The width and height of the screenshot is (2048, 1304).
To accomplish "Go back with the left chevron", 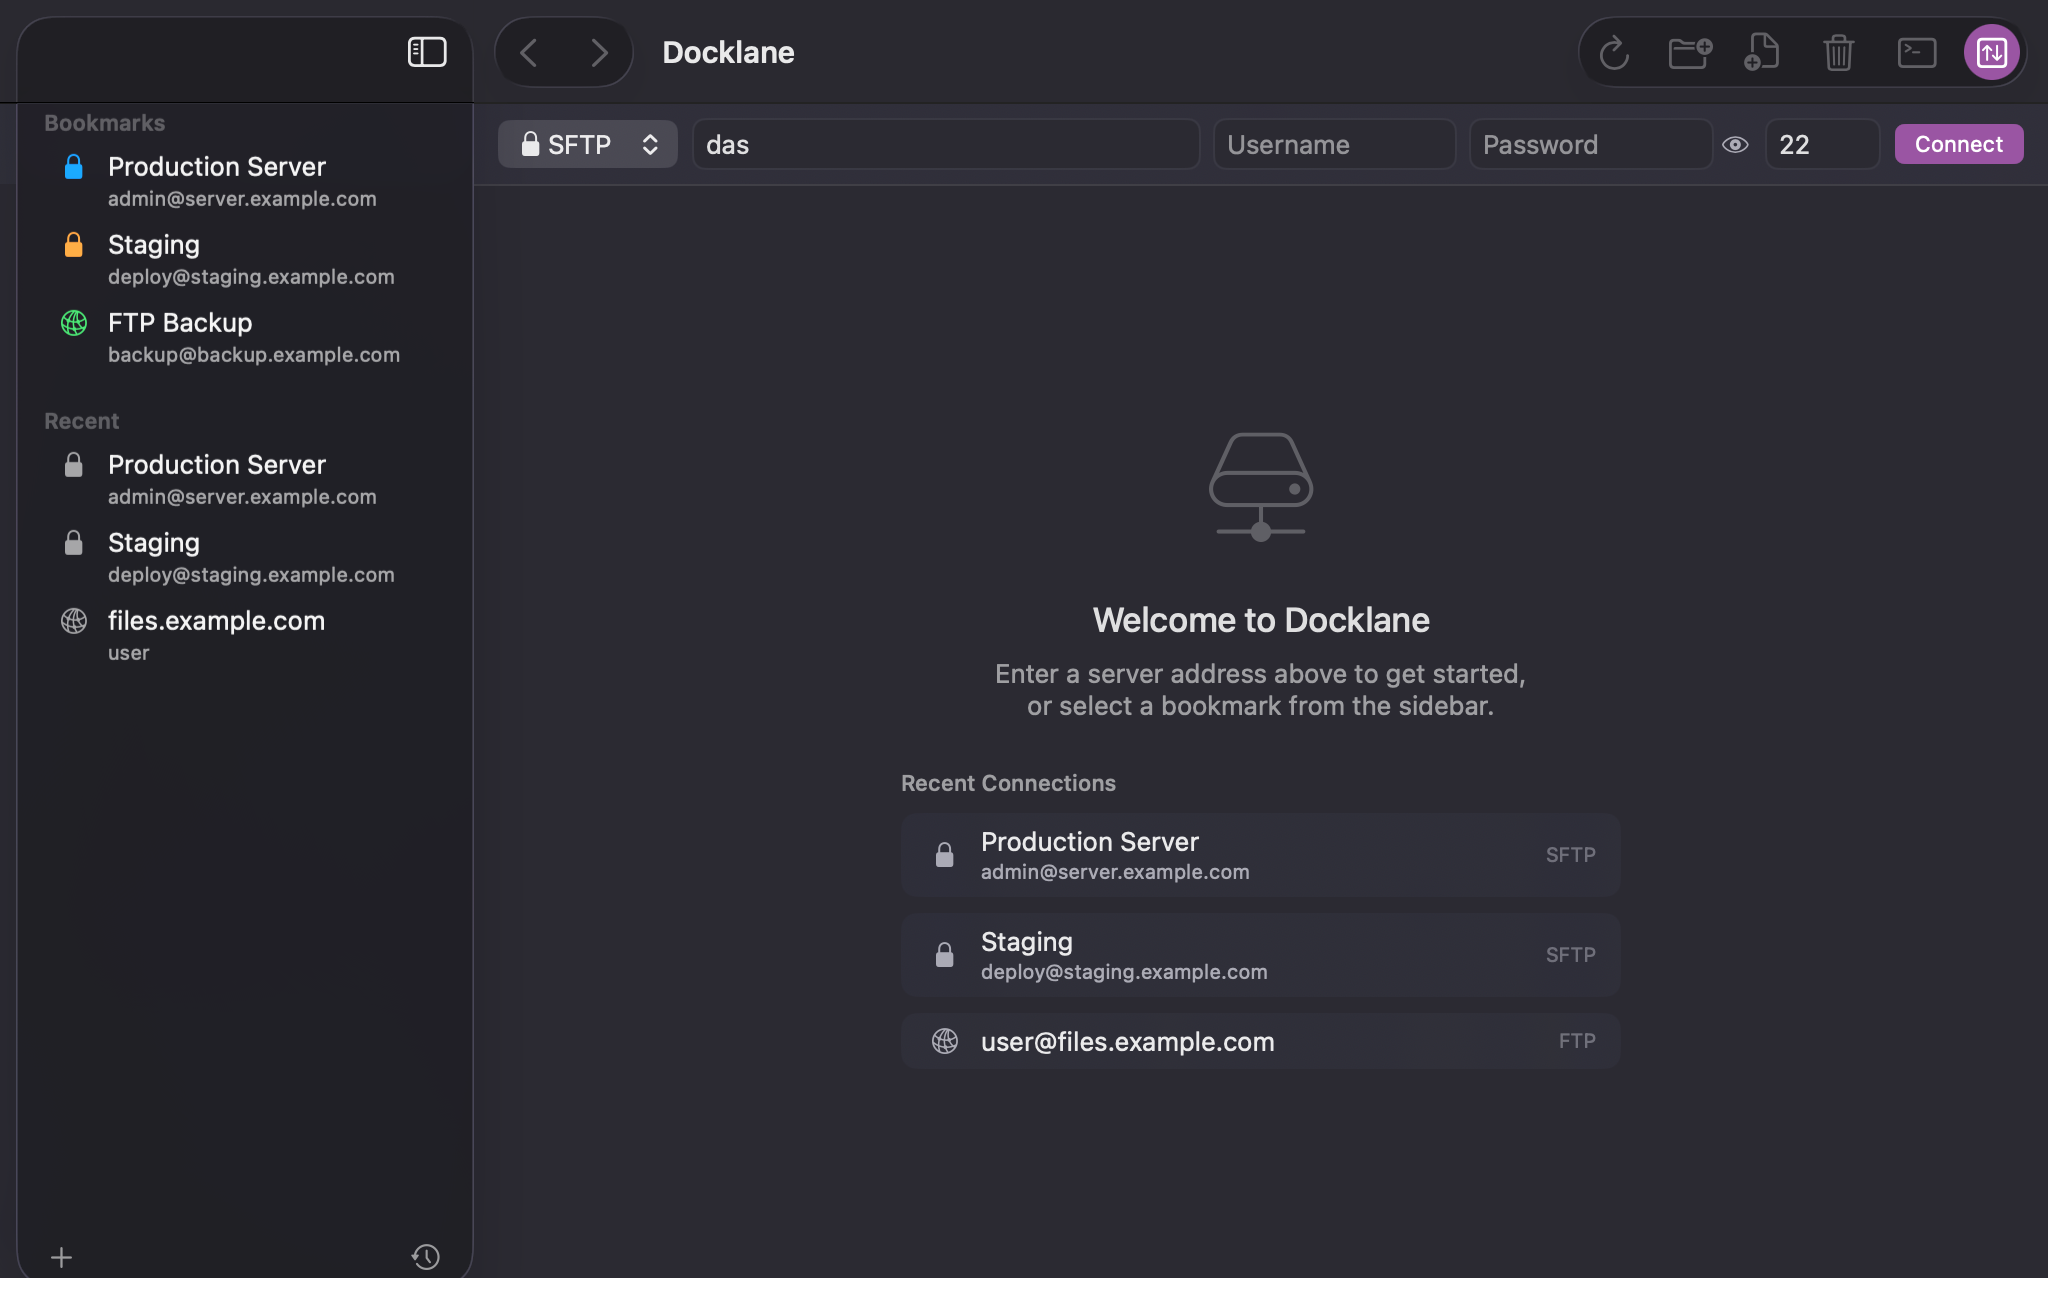I will (529, 52).
